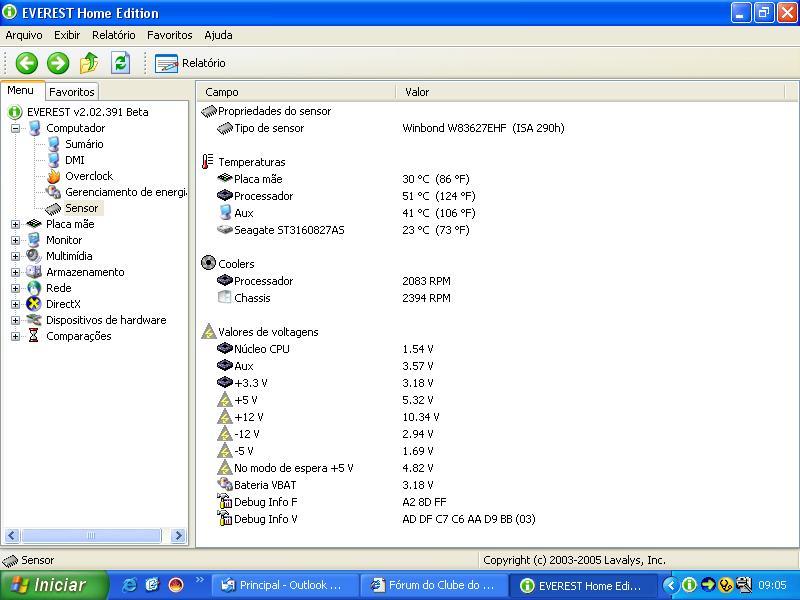Viewport: 800px width, 600px height.
Task: Expand the Rede tree node
Action: click(15, 288)
